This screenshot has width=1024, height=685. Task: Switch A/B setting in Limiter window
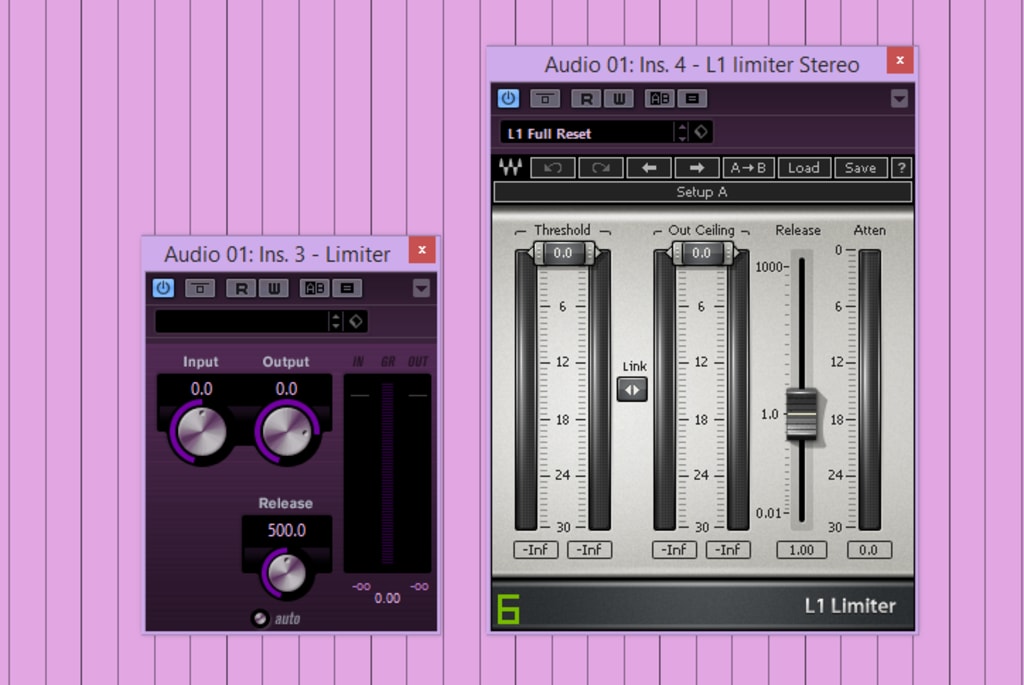315,288
